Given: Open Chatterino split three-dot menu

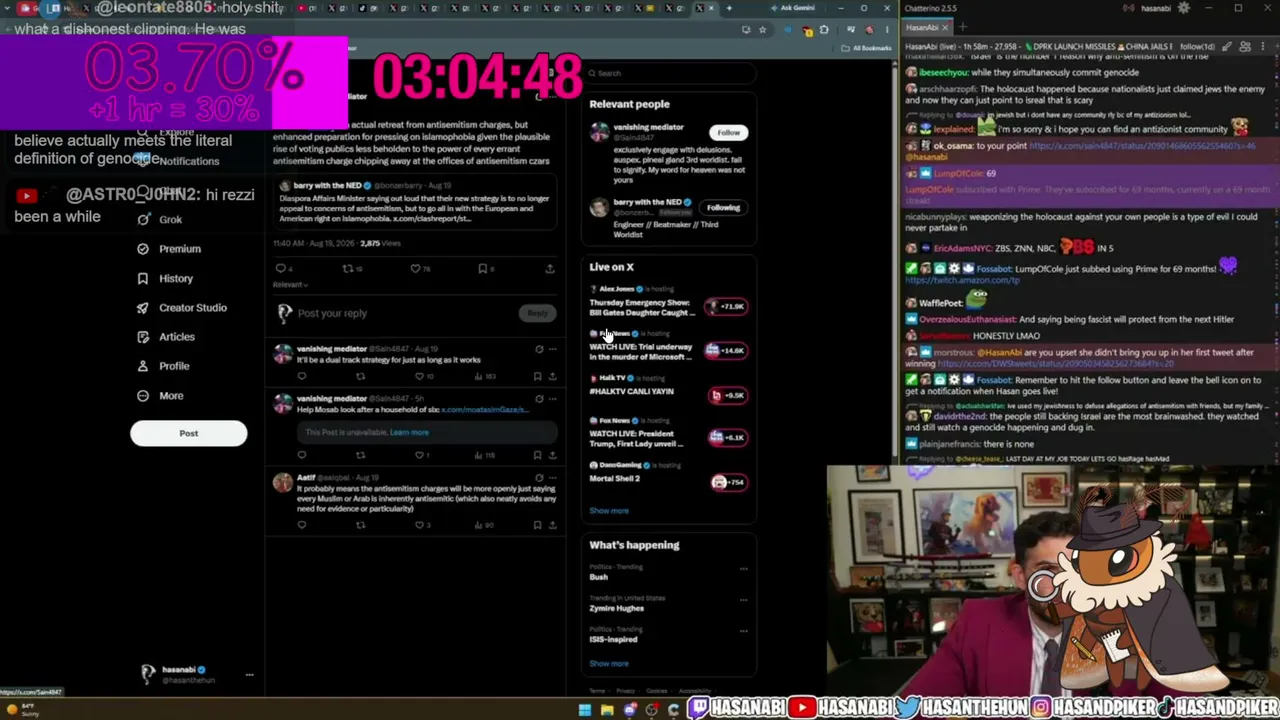Looking at the screenshot, I should pyautogui.click(x=1262, y=46).
